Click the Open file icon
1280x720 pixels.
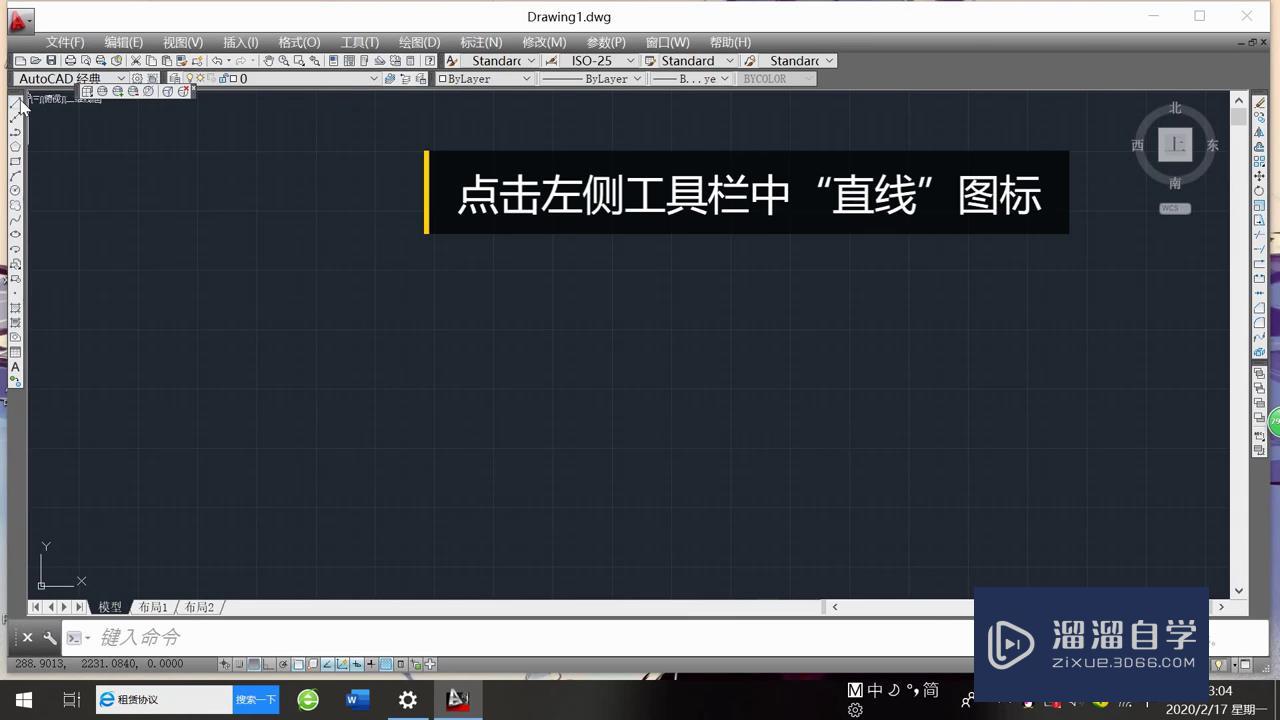click(35, 61)
